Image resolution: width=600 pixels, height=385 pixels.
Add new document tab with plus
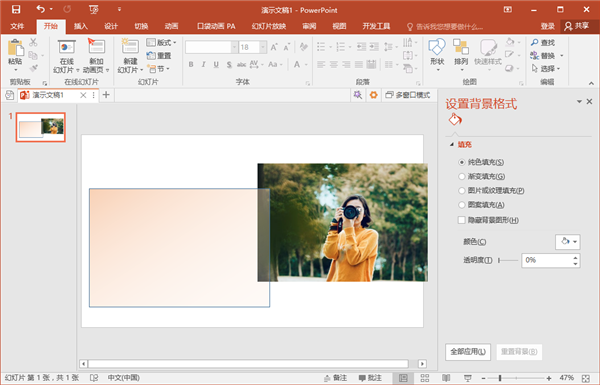[x=106, y=95]
